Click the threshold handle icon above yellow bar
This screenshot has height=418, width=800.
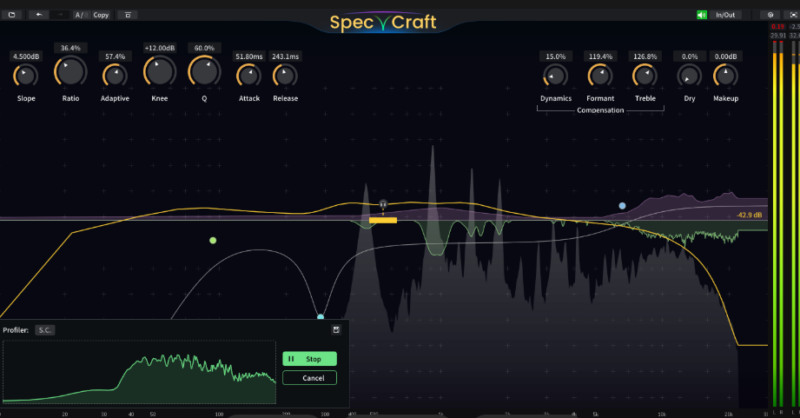[x=383, y=205]
